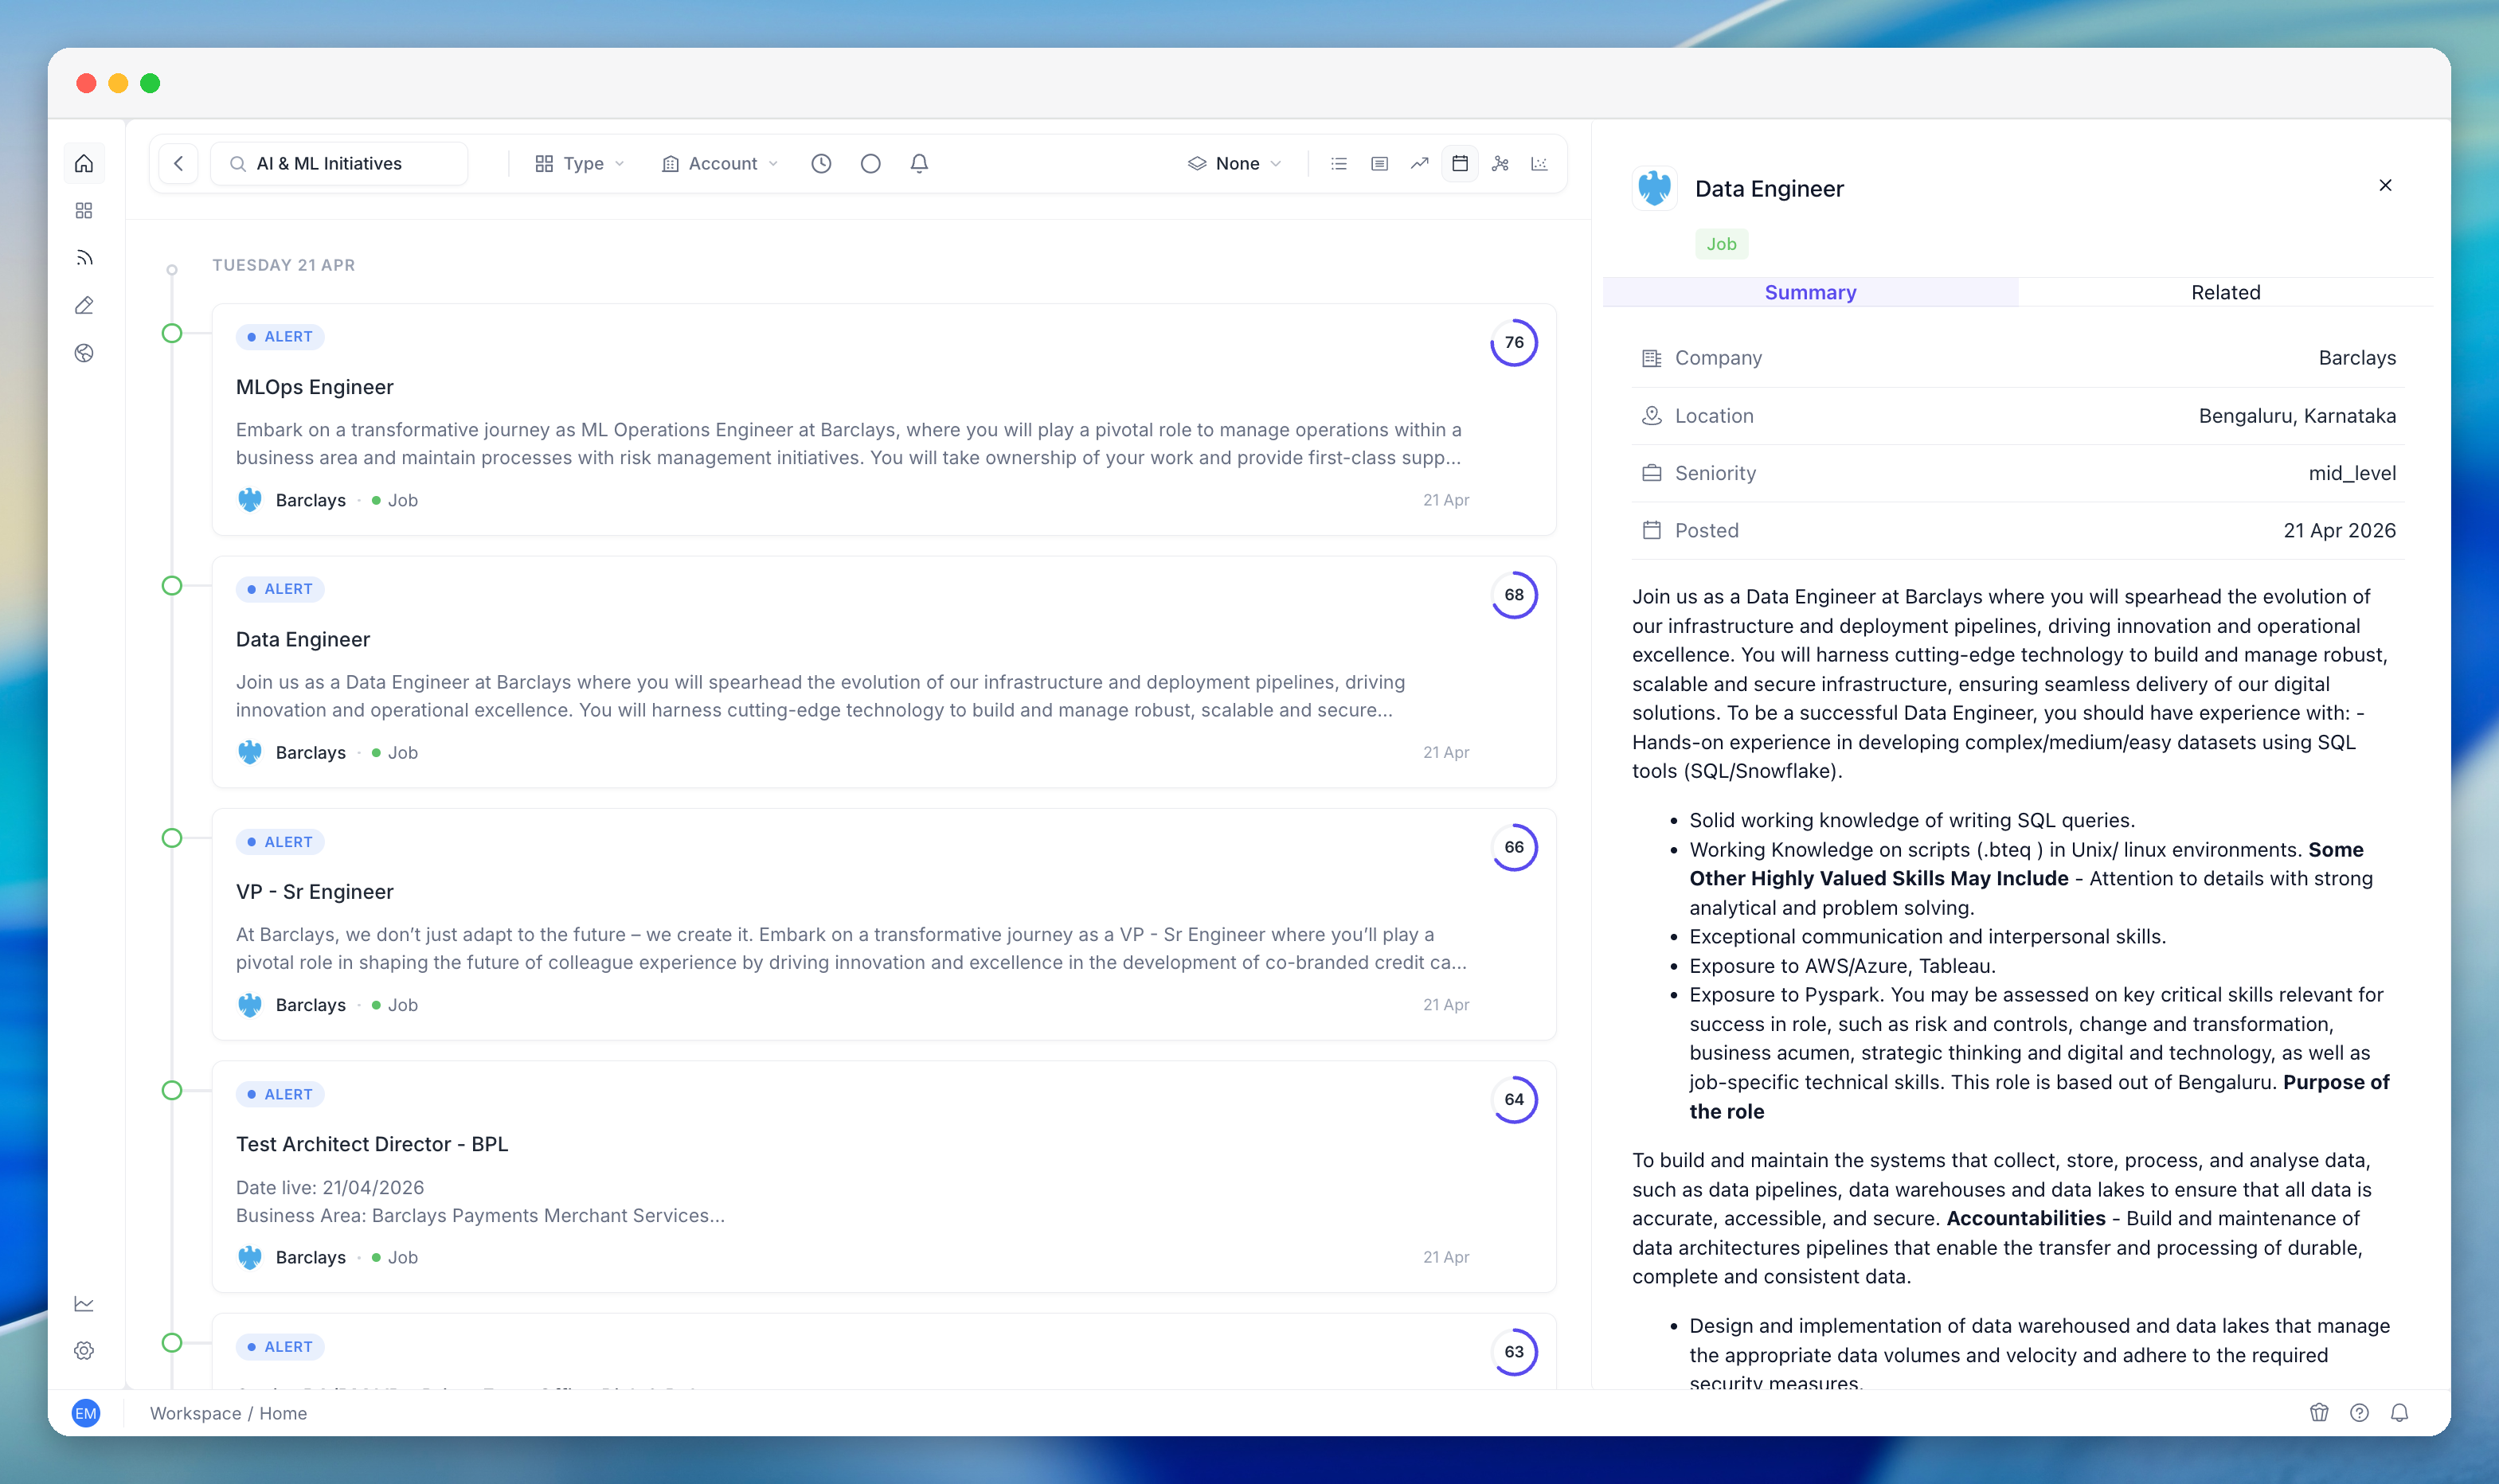Expand the Account filter dropdown
The image size is (2499, 1484).
click(720, 163)
